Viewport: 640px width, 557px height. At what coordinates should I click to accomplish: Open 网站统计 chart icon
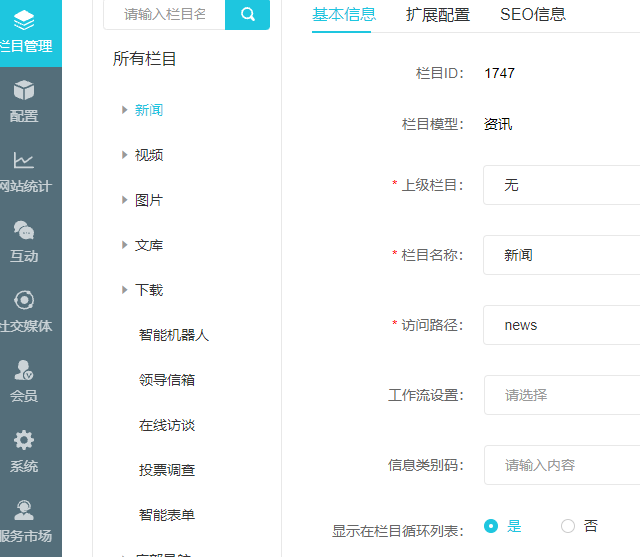pyautogui.click(x=24, y=171)
